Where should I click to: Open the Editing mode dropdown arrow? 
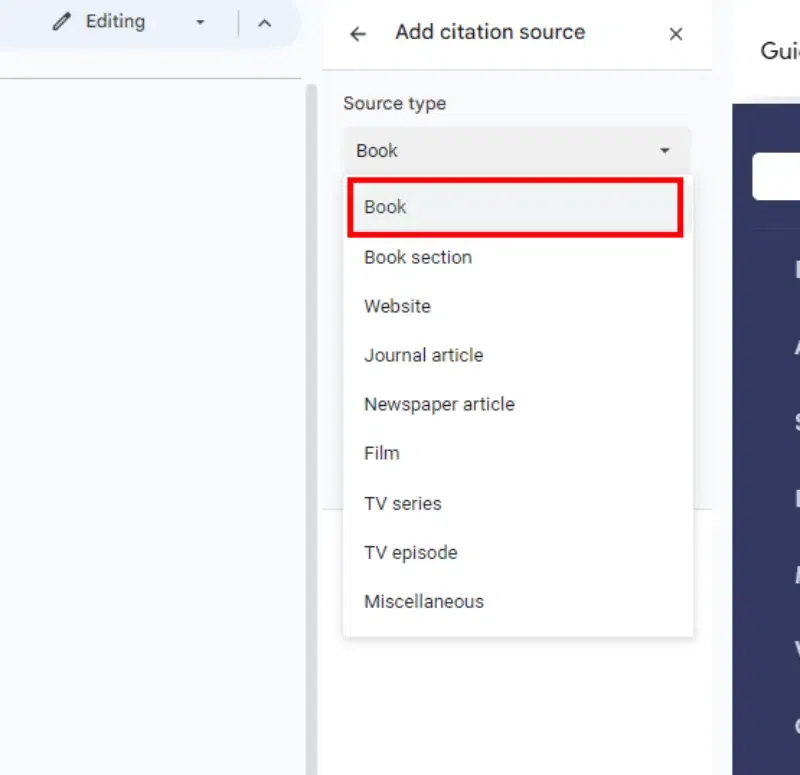[x=201, y=22]
